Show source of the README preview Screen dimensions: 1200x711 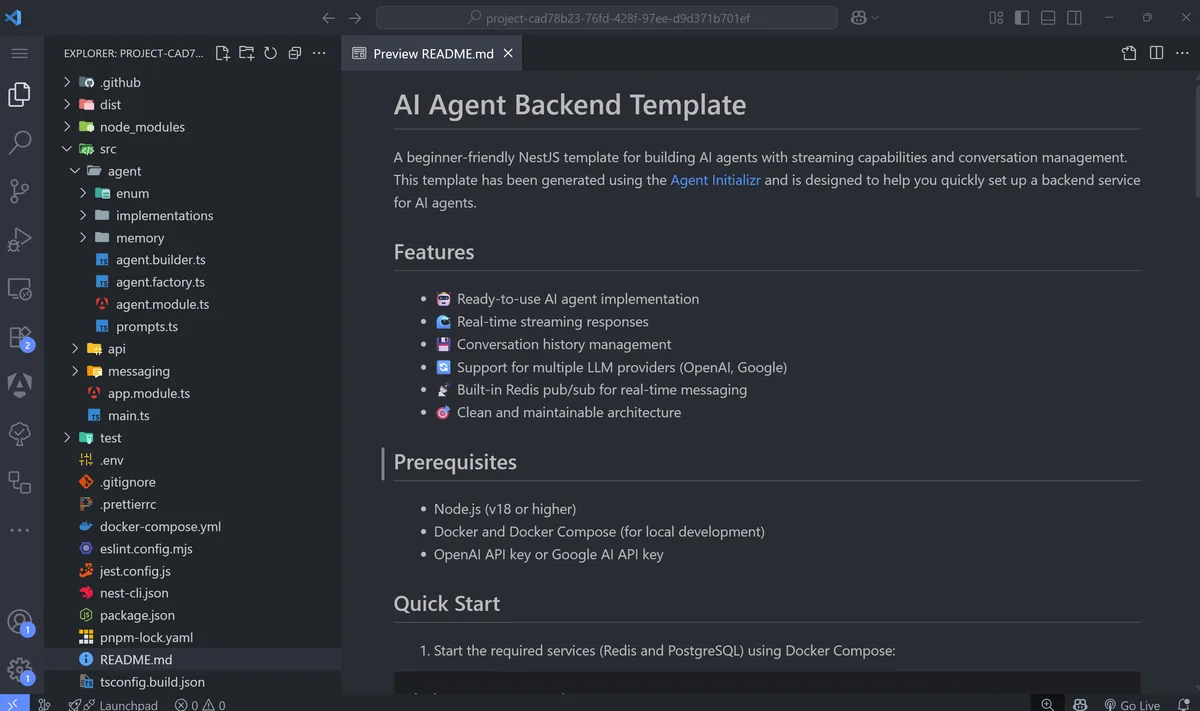coord(1129,53)
